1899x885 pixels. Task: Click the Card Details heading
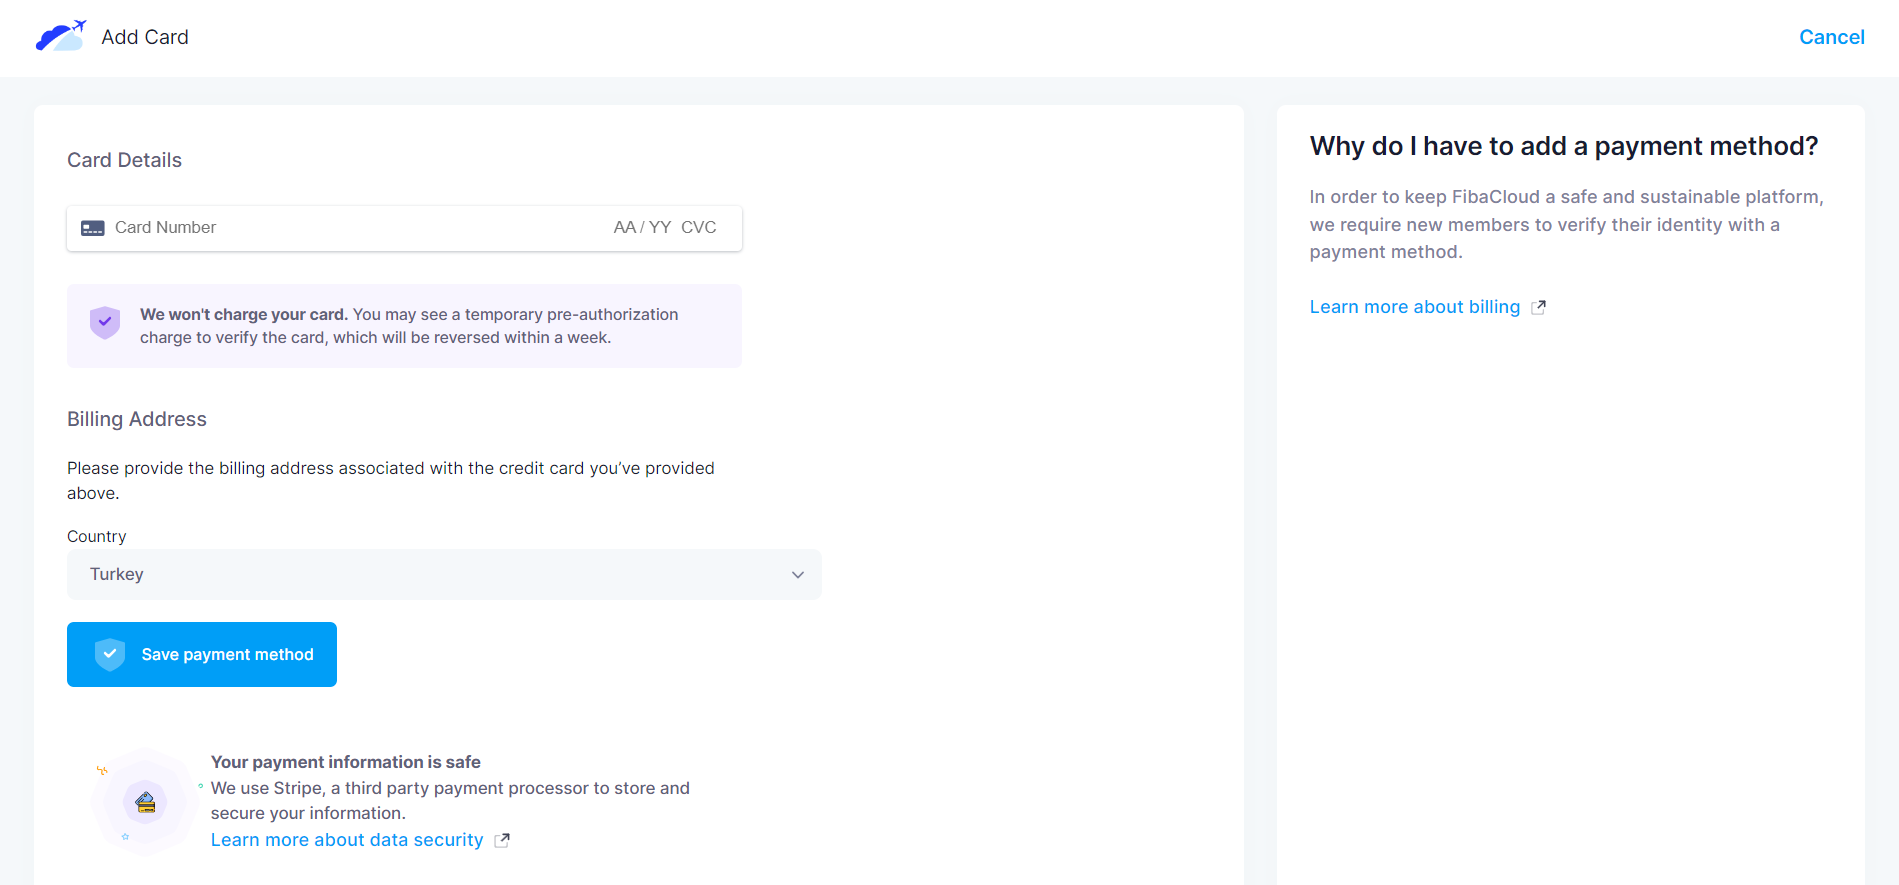click(124, 160)
